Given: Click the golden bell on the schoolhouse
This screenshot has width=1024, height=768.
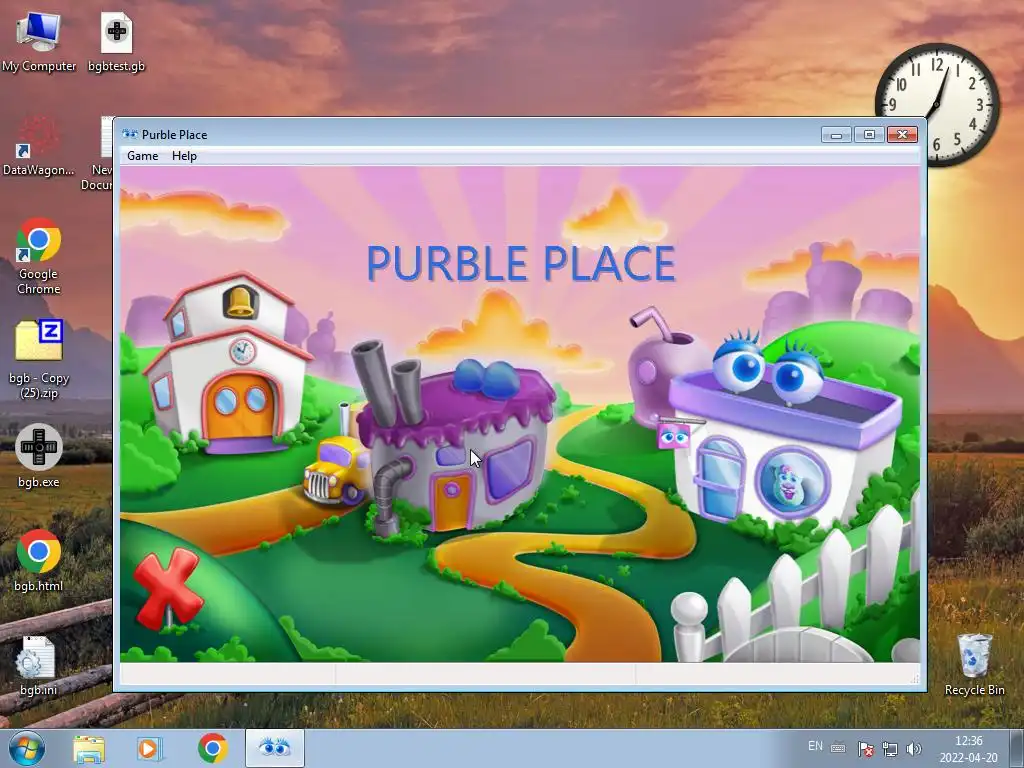Looking at the screenshot, I should click(x=240, y=302).
